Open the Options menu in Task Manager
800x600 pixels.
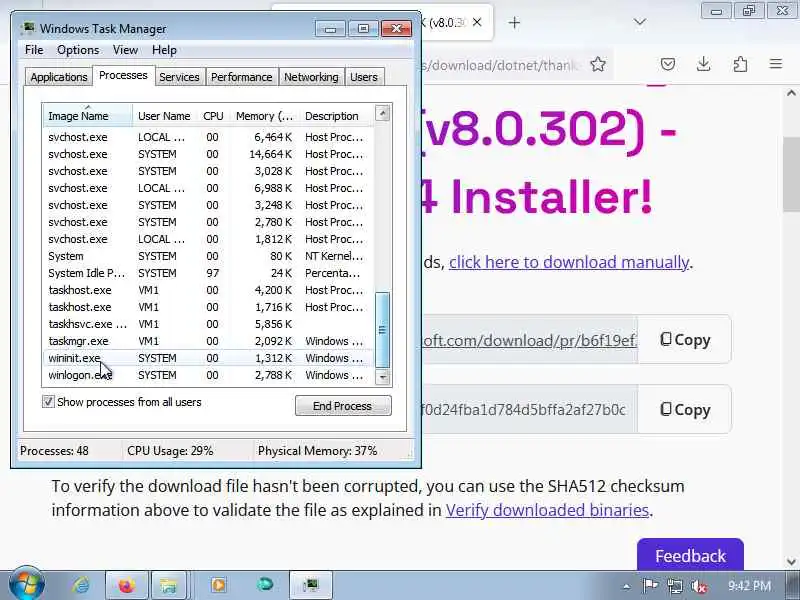(78, 49)
